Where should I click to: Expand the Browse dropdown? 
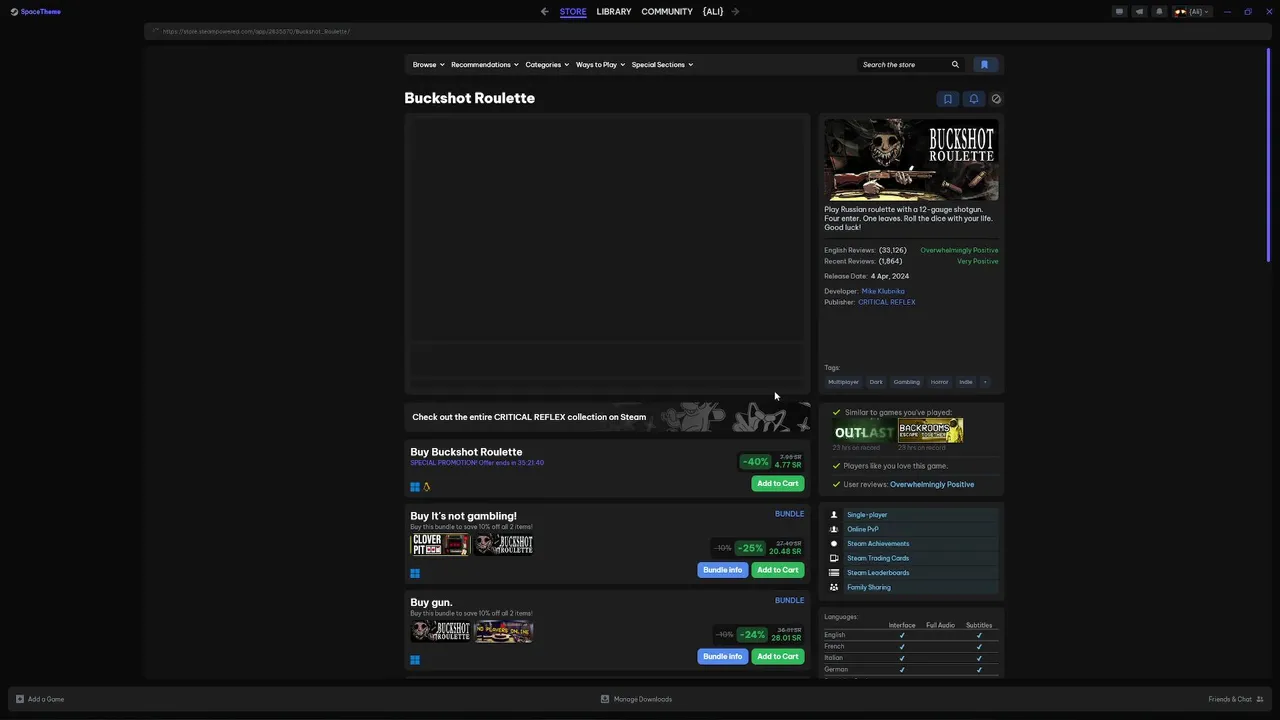tap(428, 65)
